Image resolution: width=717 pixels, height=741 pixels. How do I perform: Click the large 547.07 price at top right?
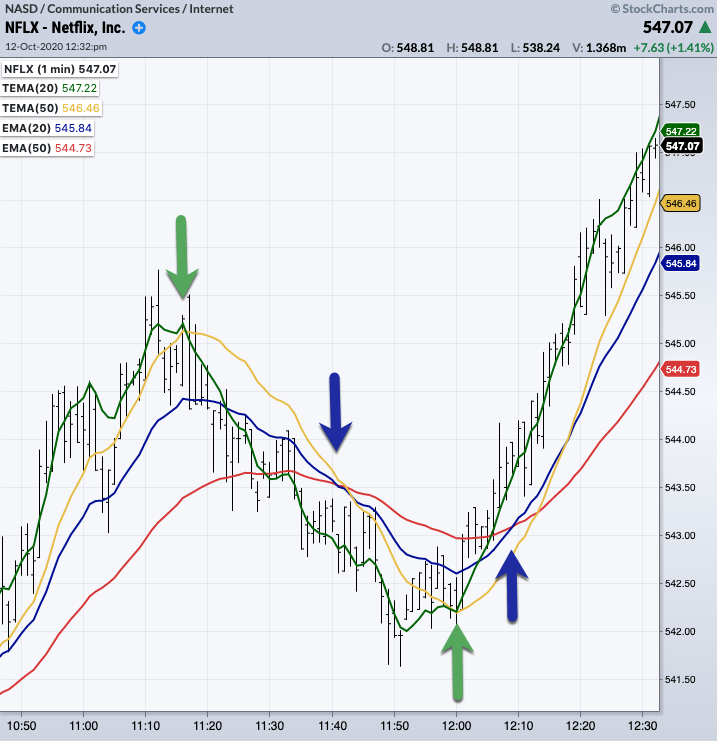(x=667, y=27)
